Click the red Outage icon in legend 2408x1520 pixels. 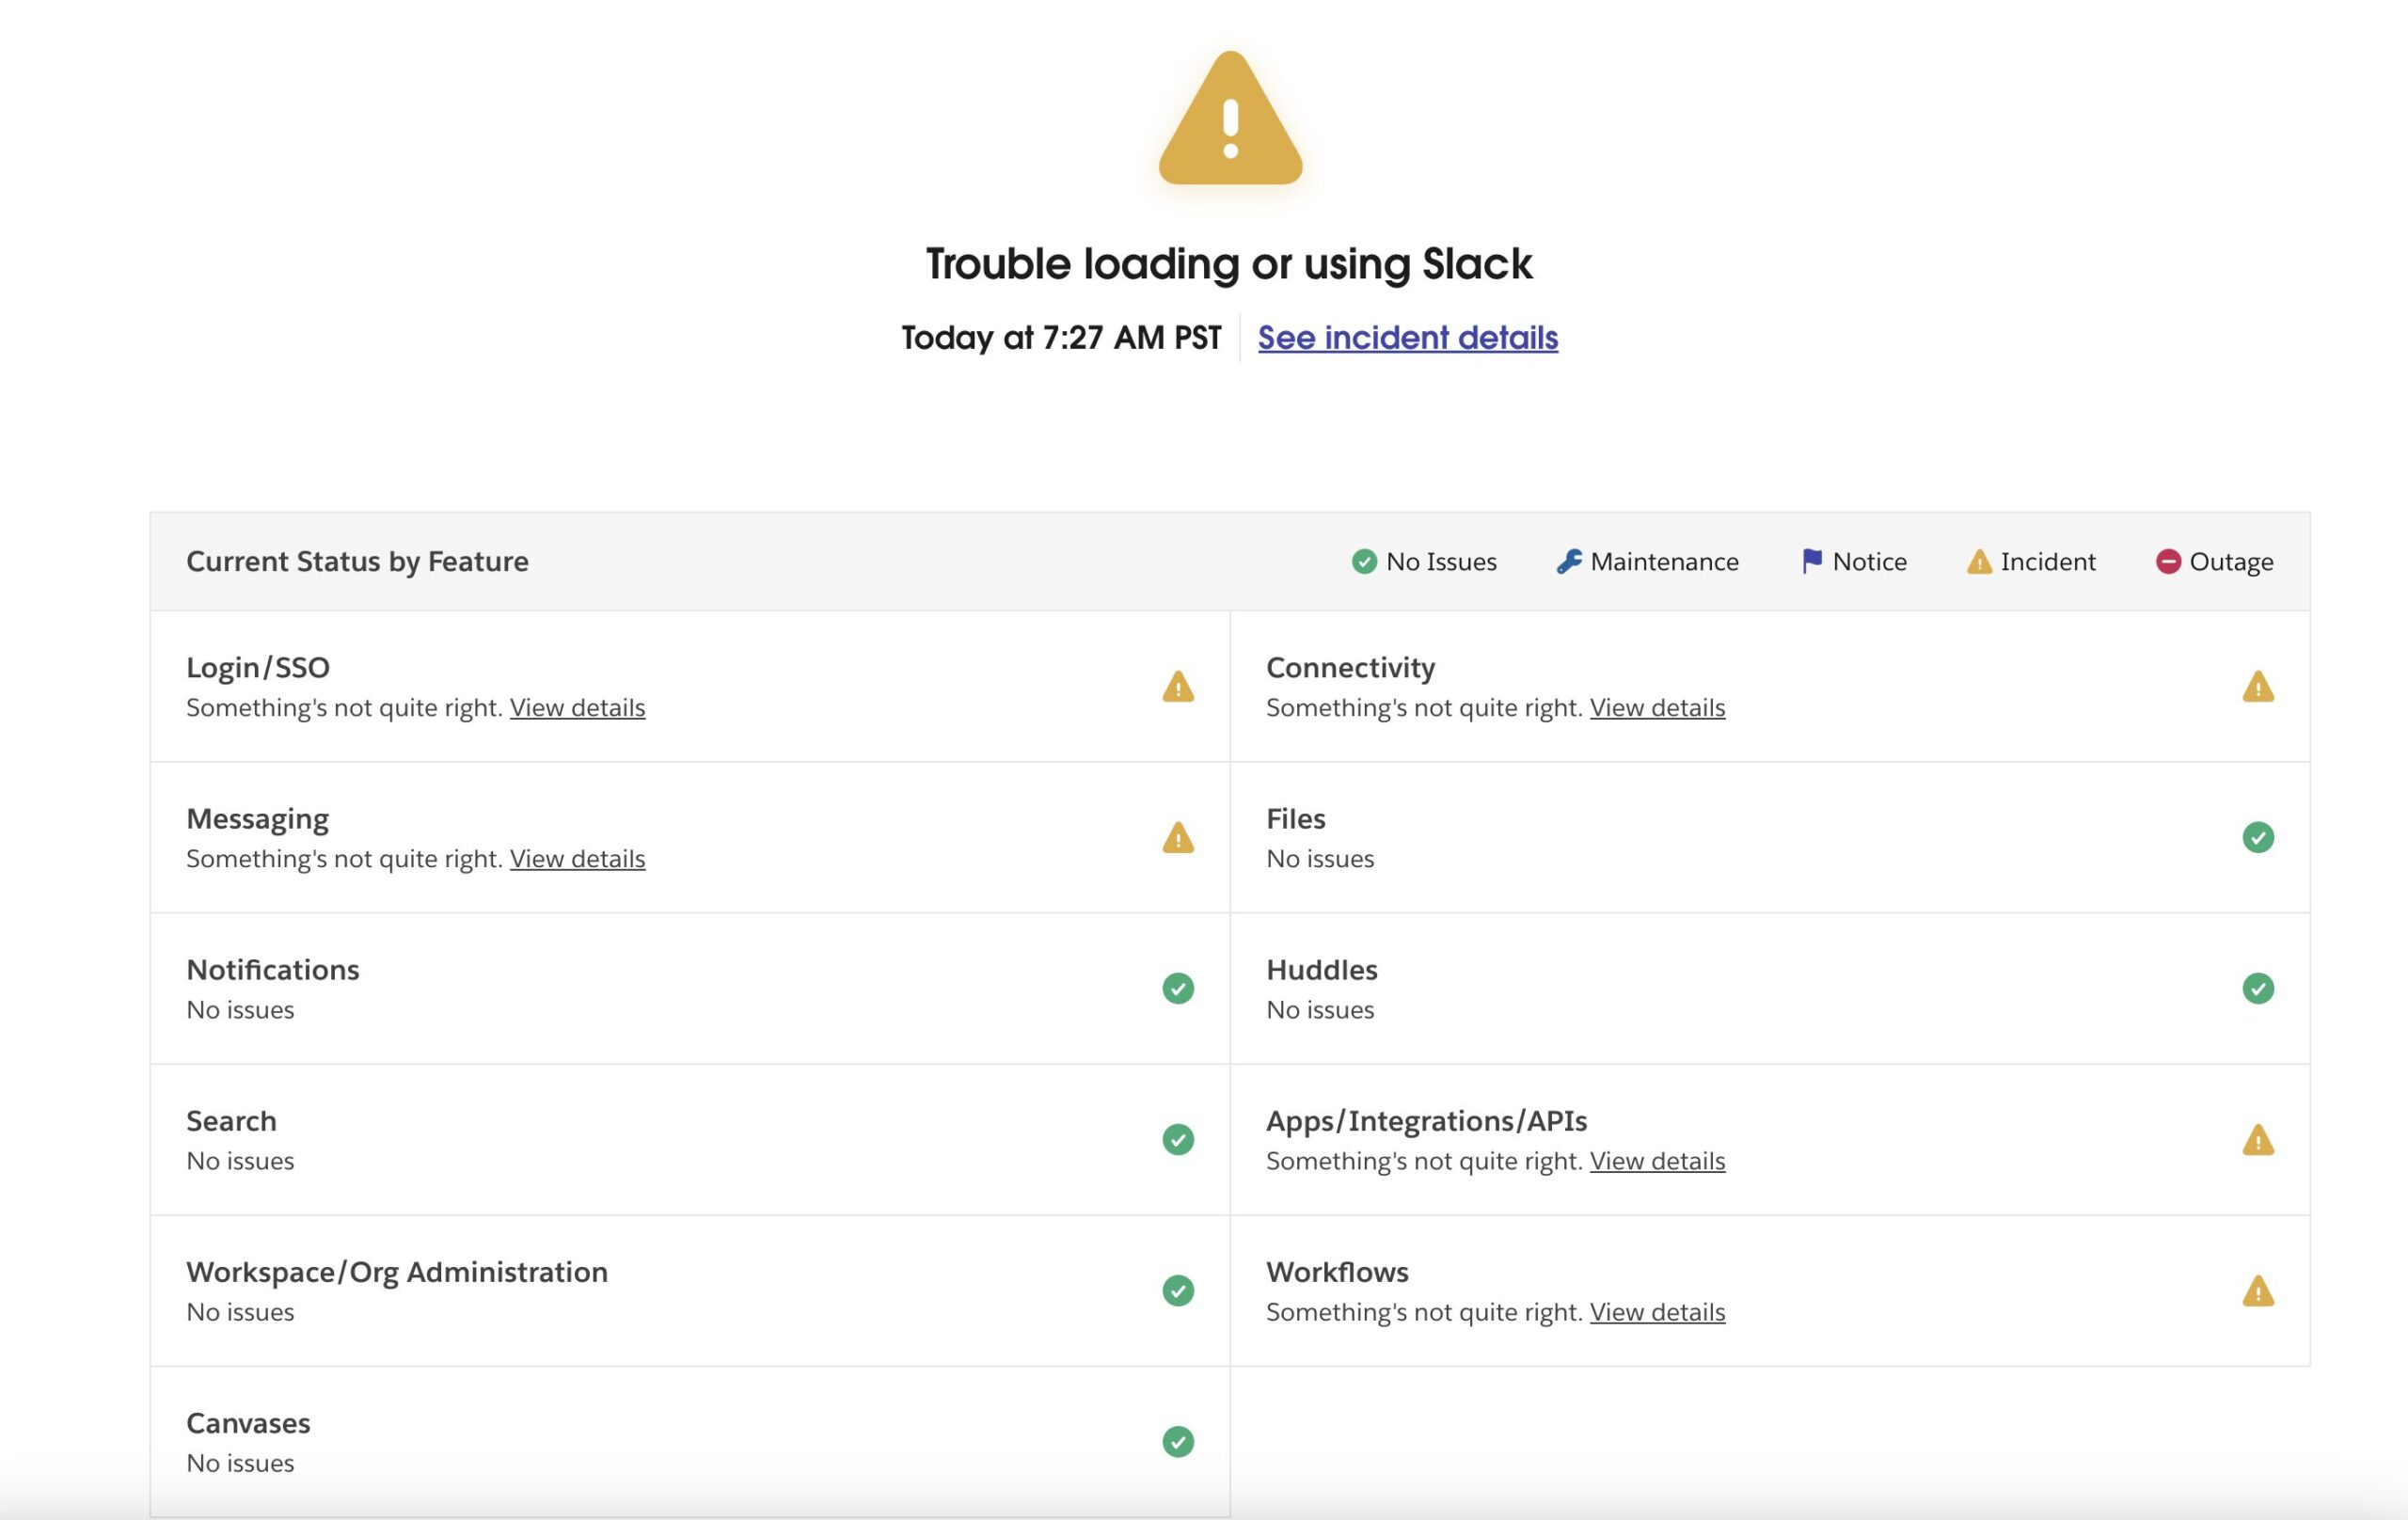tap(2168, 562)
